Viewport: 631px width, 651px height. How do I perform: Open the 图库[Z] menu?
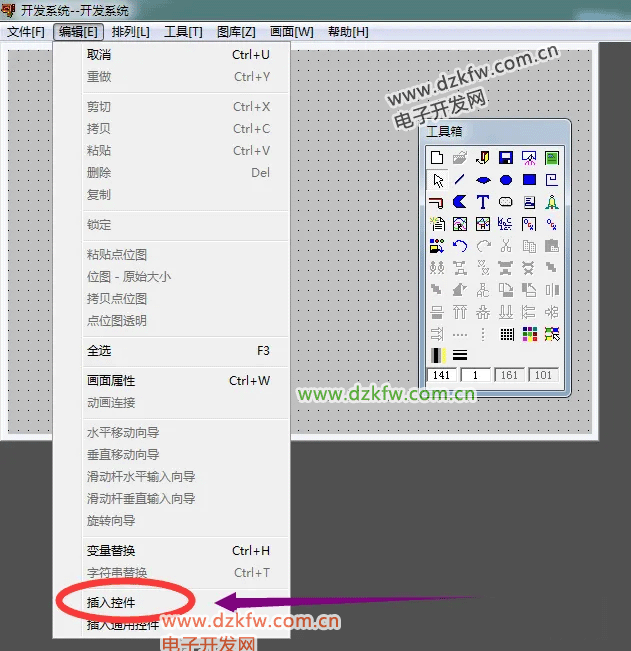point(236,32)
